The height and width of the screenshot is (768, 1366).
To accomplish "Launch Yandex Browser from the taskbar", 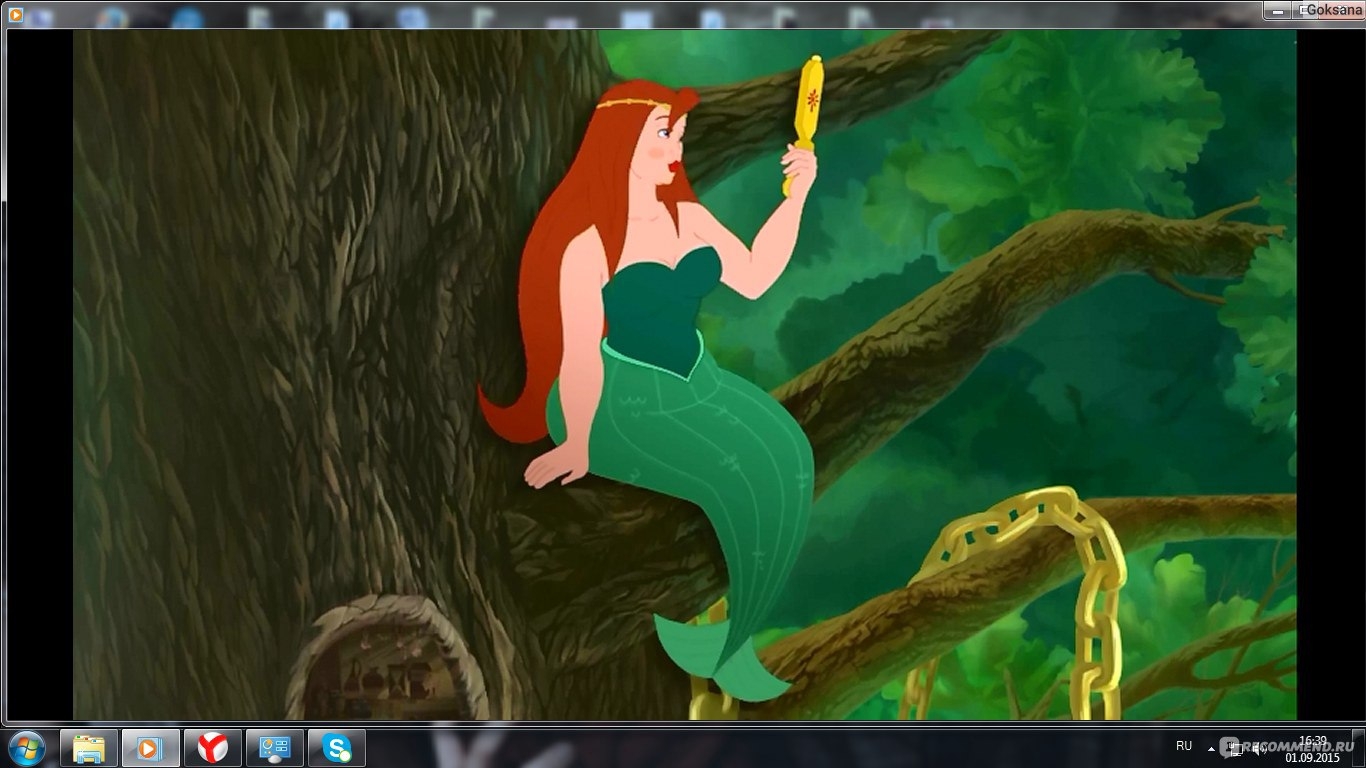I will click(x=212, y=748).
